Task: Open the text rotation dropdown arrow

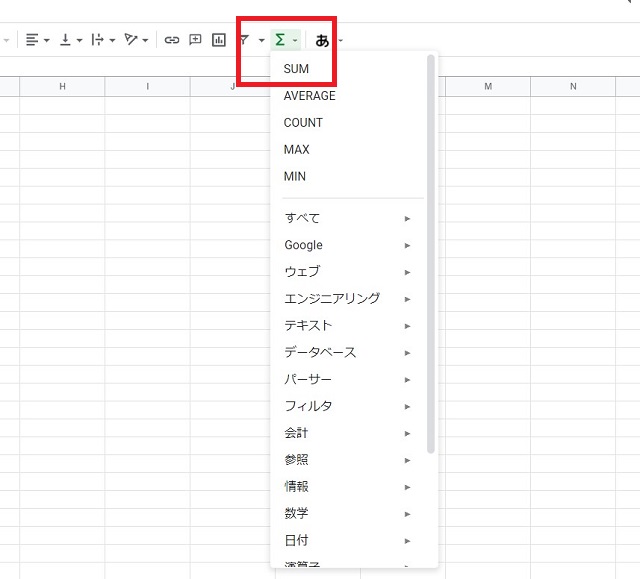Action: click(145, 40)
